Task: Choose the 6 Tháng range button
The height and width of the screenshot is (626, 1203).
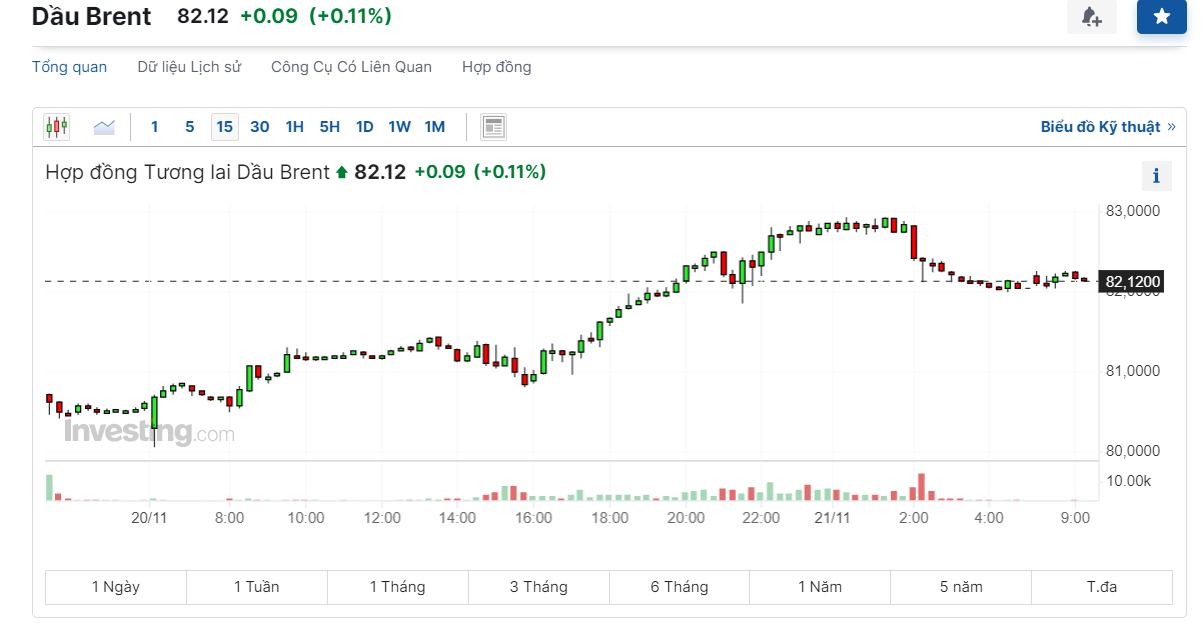Action: pyautogui.click(x=680, y=587)
